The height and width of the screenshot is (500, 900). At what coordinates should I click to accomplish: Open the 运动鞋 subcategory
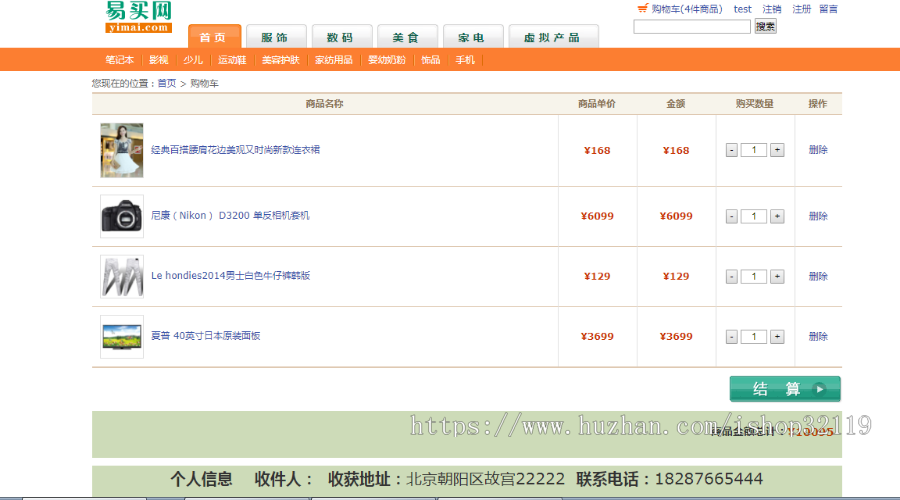pos(232,60)
